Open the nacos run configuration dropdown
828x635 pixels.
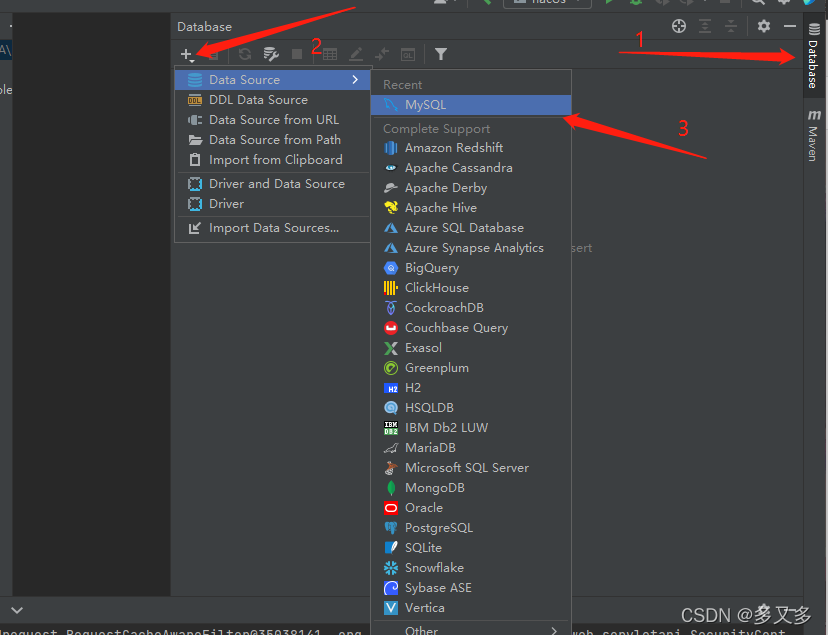point(547,3)
